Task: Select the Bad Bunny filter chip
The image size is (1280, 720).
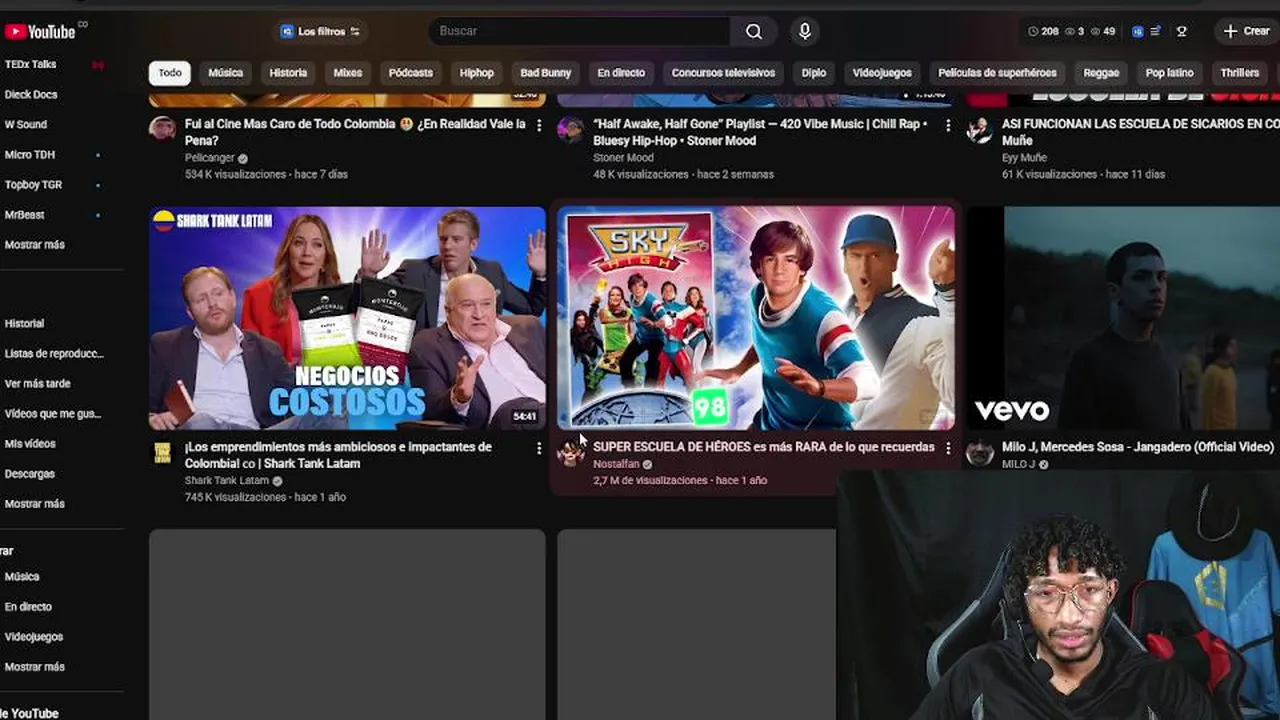Action: pos(546,73)
